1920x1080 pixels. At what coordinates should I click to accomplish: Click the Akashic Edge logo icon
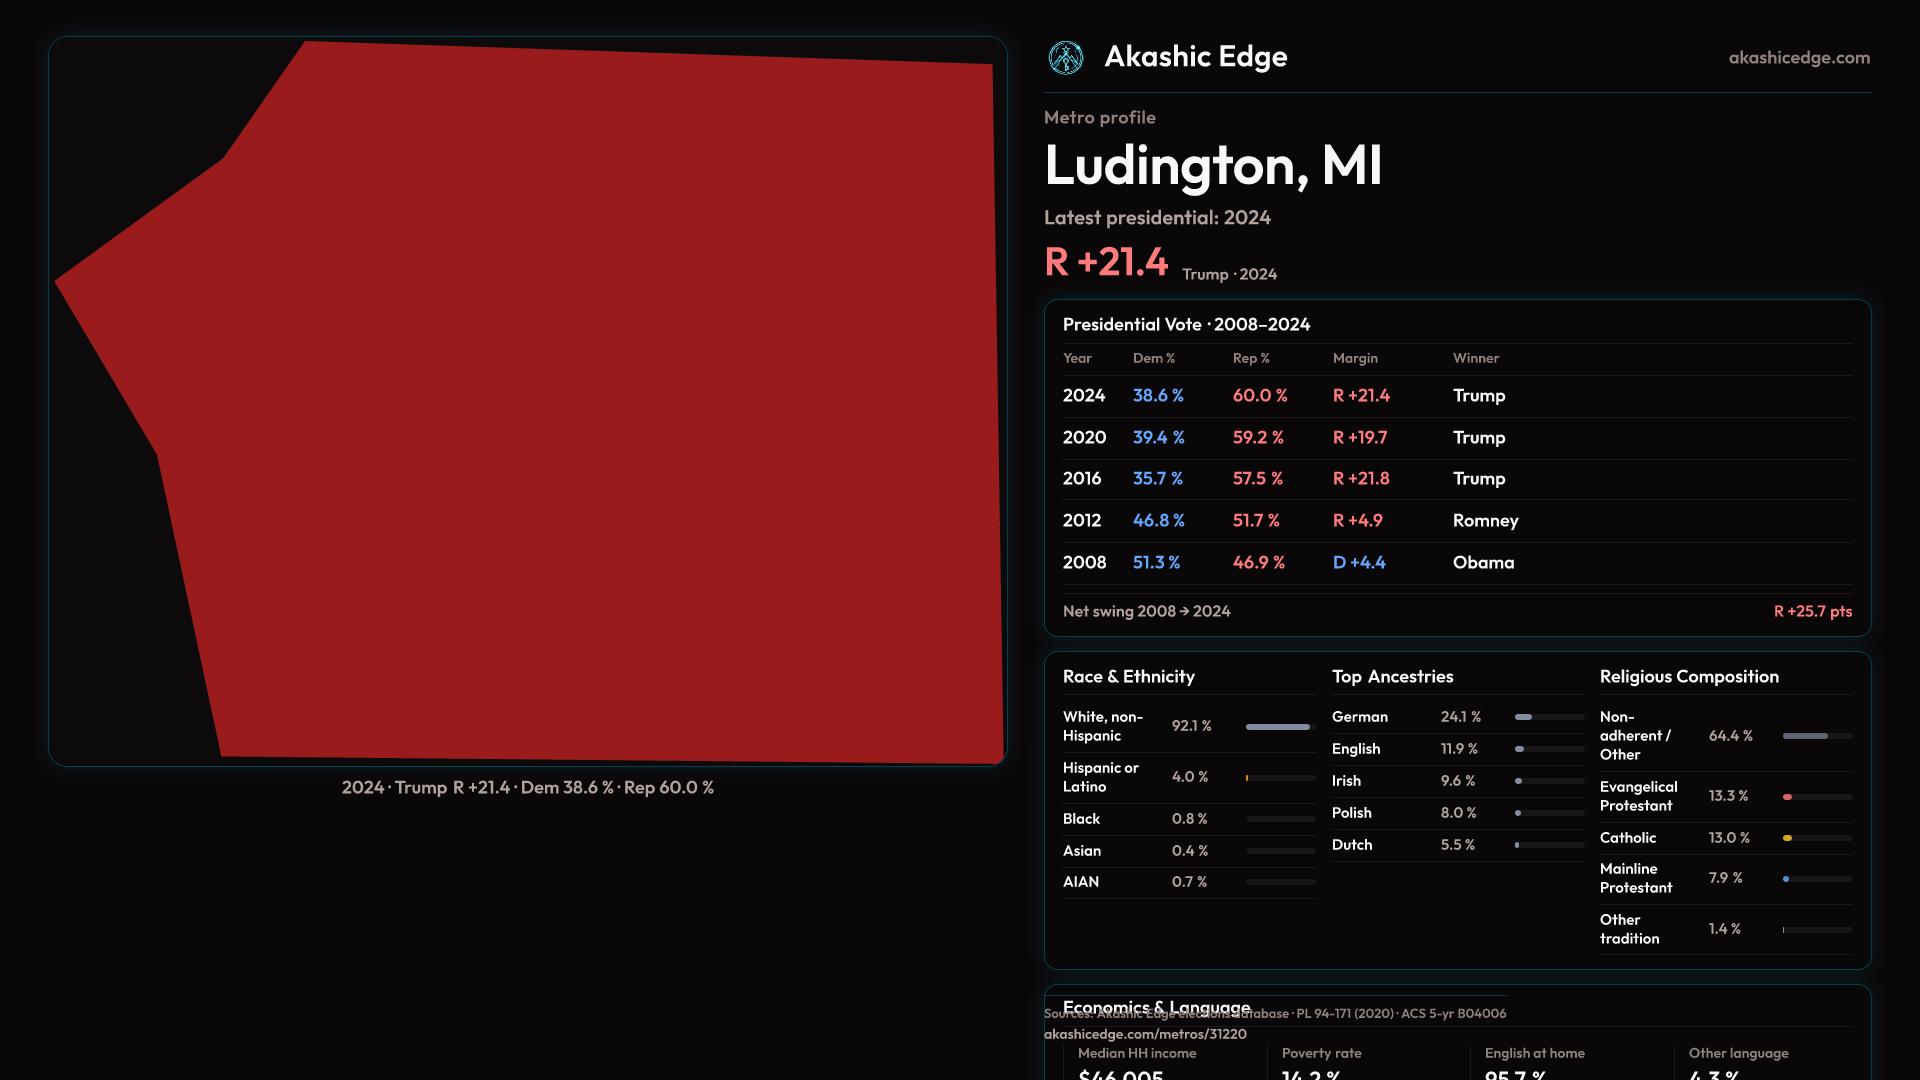coord(1065,58)
